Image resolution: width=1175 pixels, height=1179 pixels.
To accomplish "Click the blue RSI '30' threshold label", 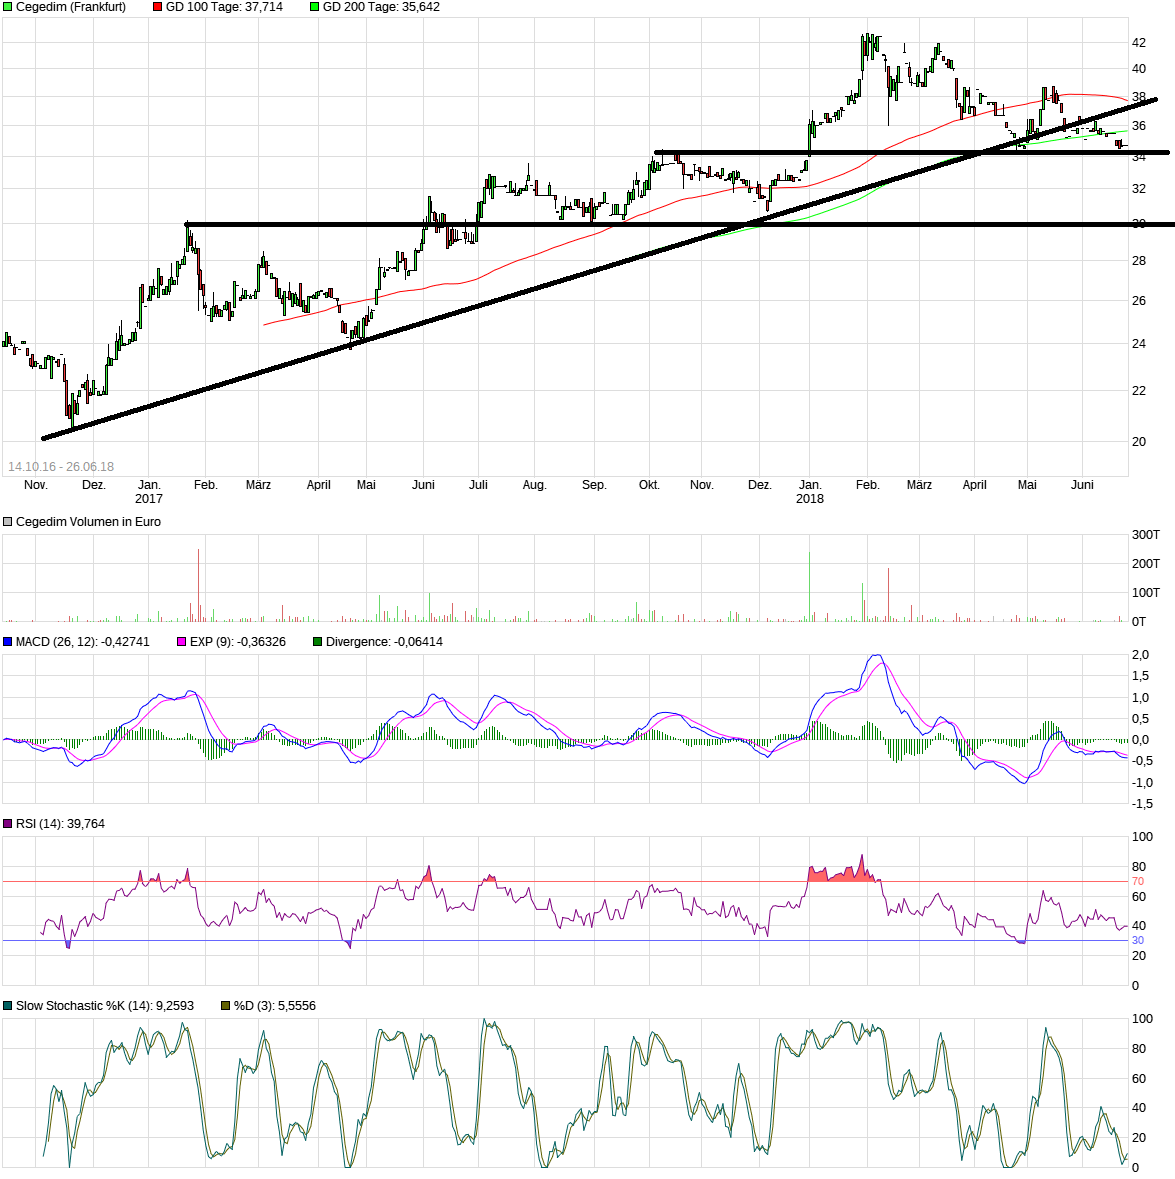I will point(1137,941).
